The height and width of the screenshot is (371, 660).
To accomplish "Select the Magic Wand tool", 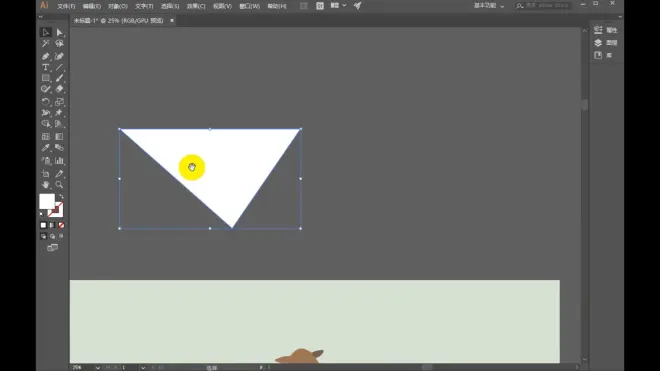I will (45, 43).
